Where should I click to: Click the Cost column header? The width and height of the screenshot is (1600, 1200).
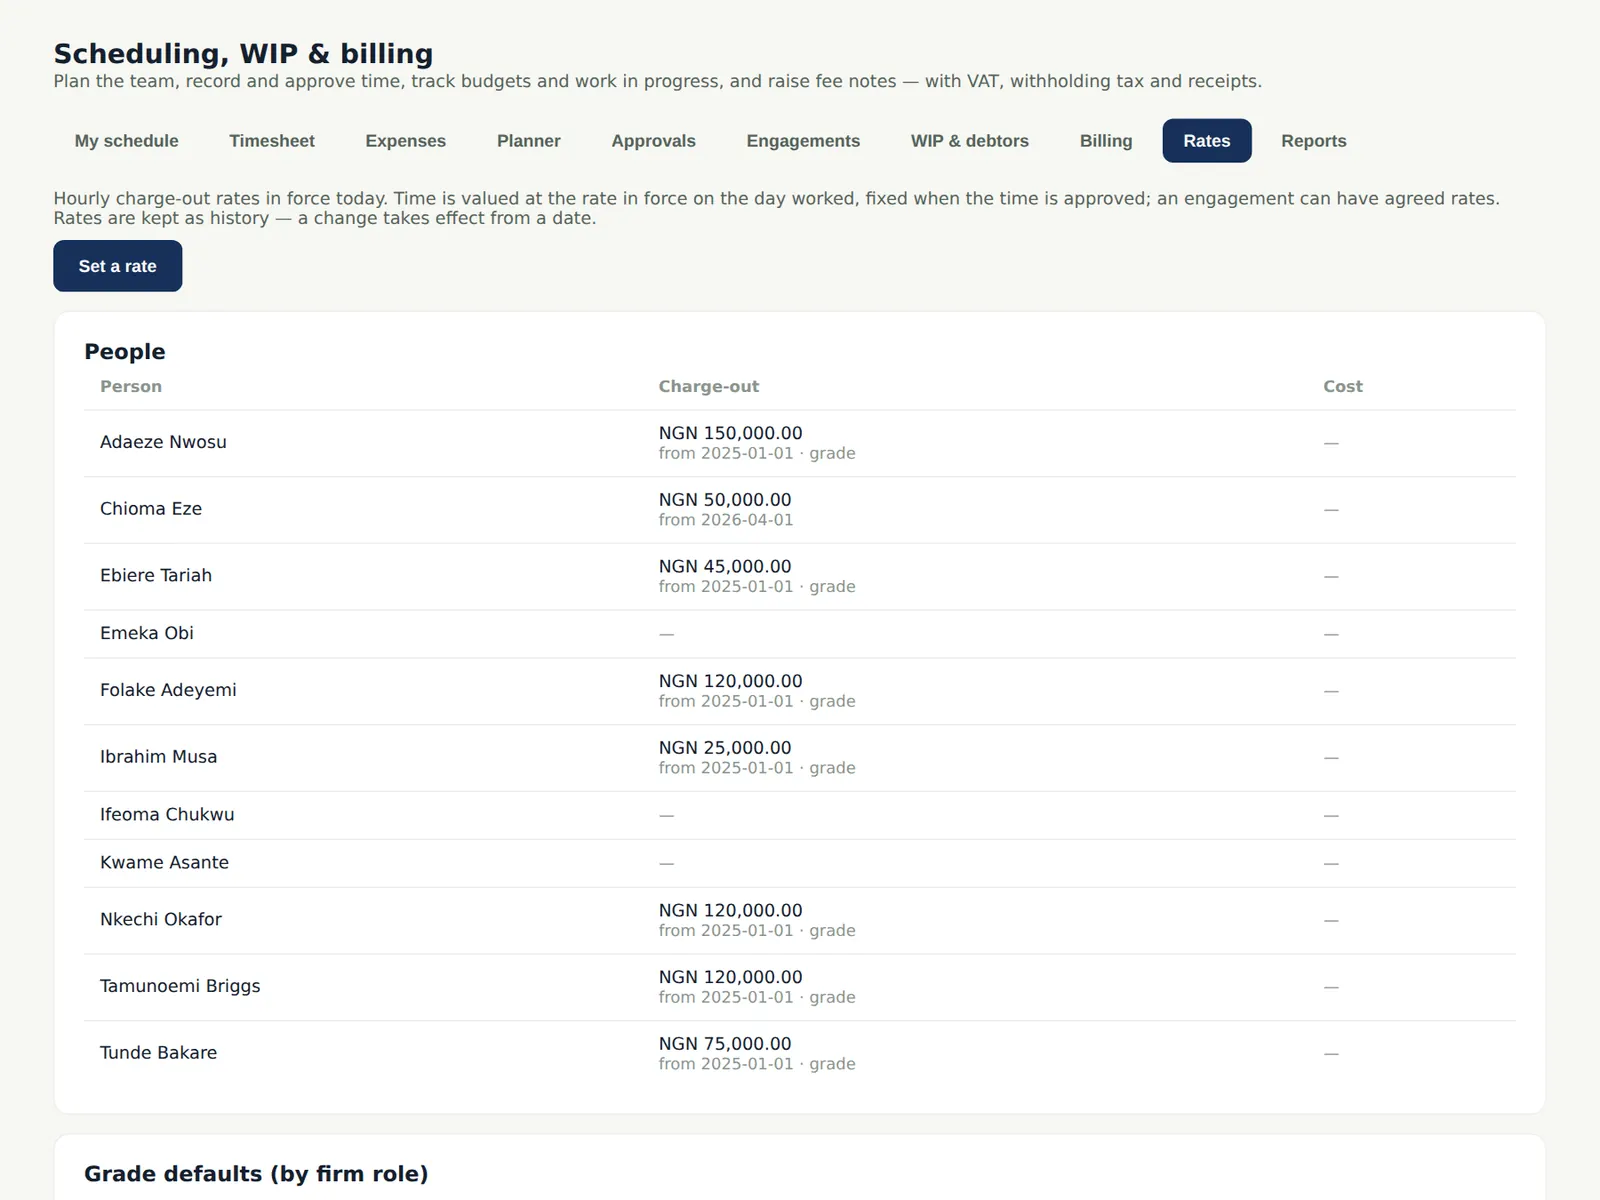click(1343, 386)
